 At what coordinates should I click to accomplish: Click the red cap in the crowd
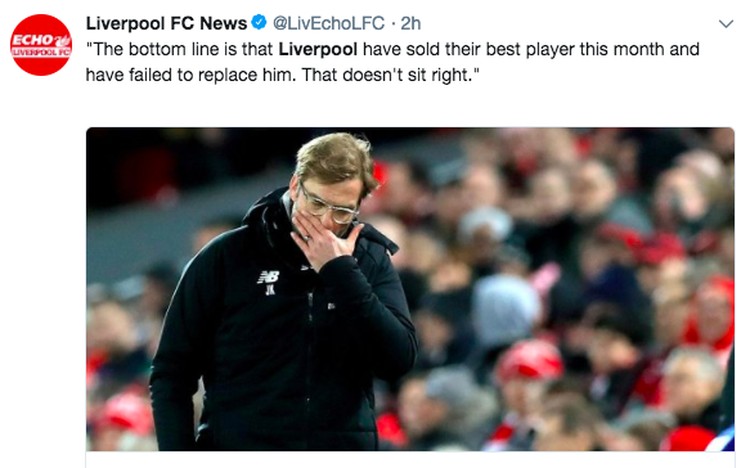529,360
